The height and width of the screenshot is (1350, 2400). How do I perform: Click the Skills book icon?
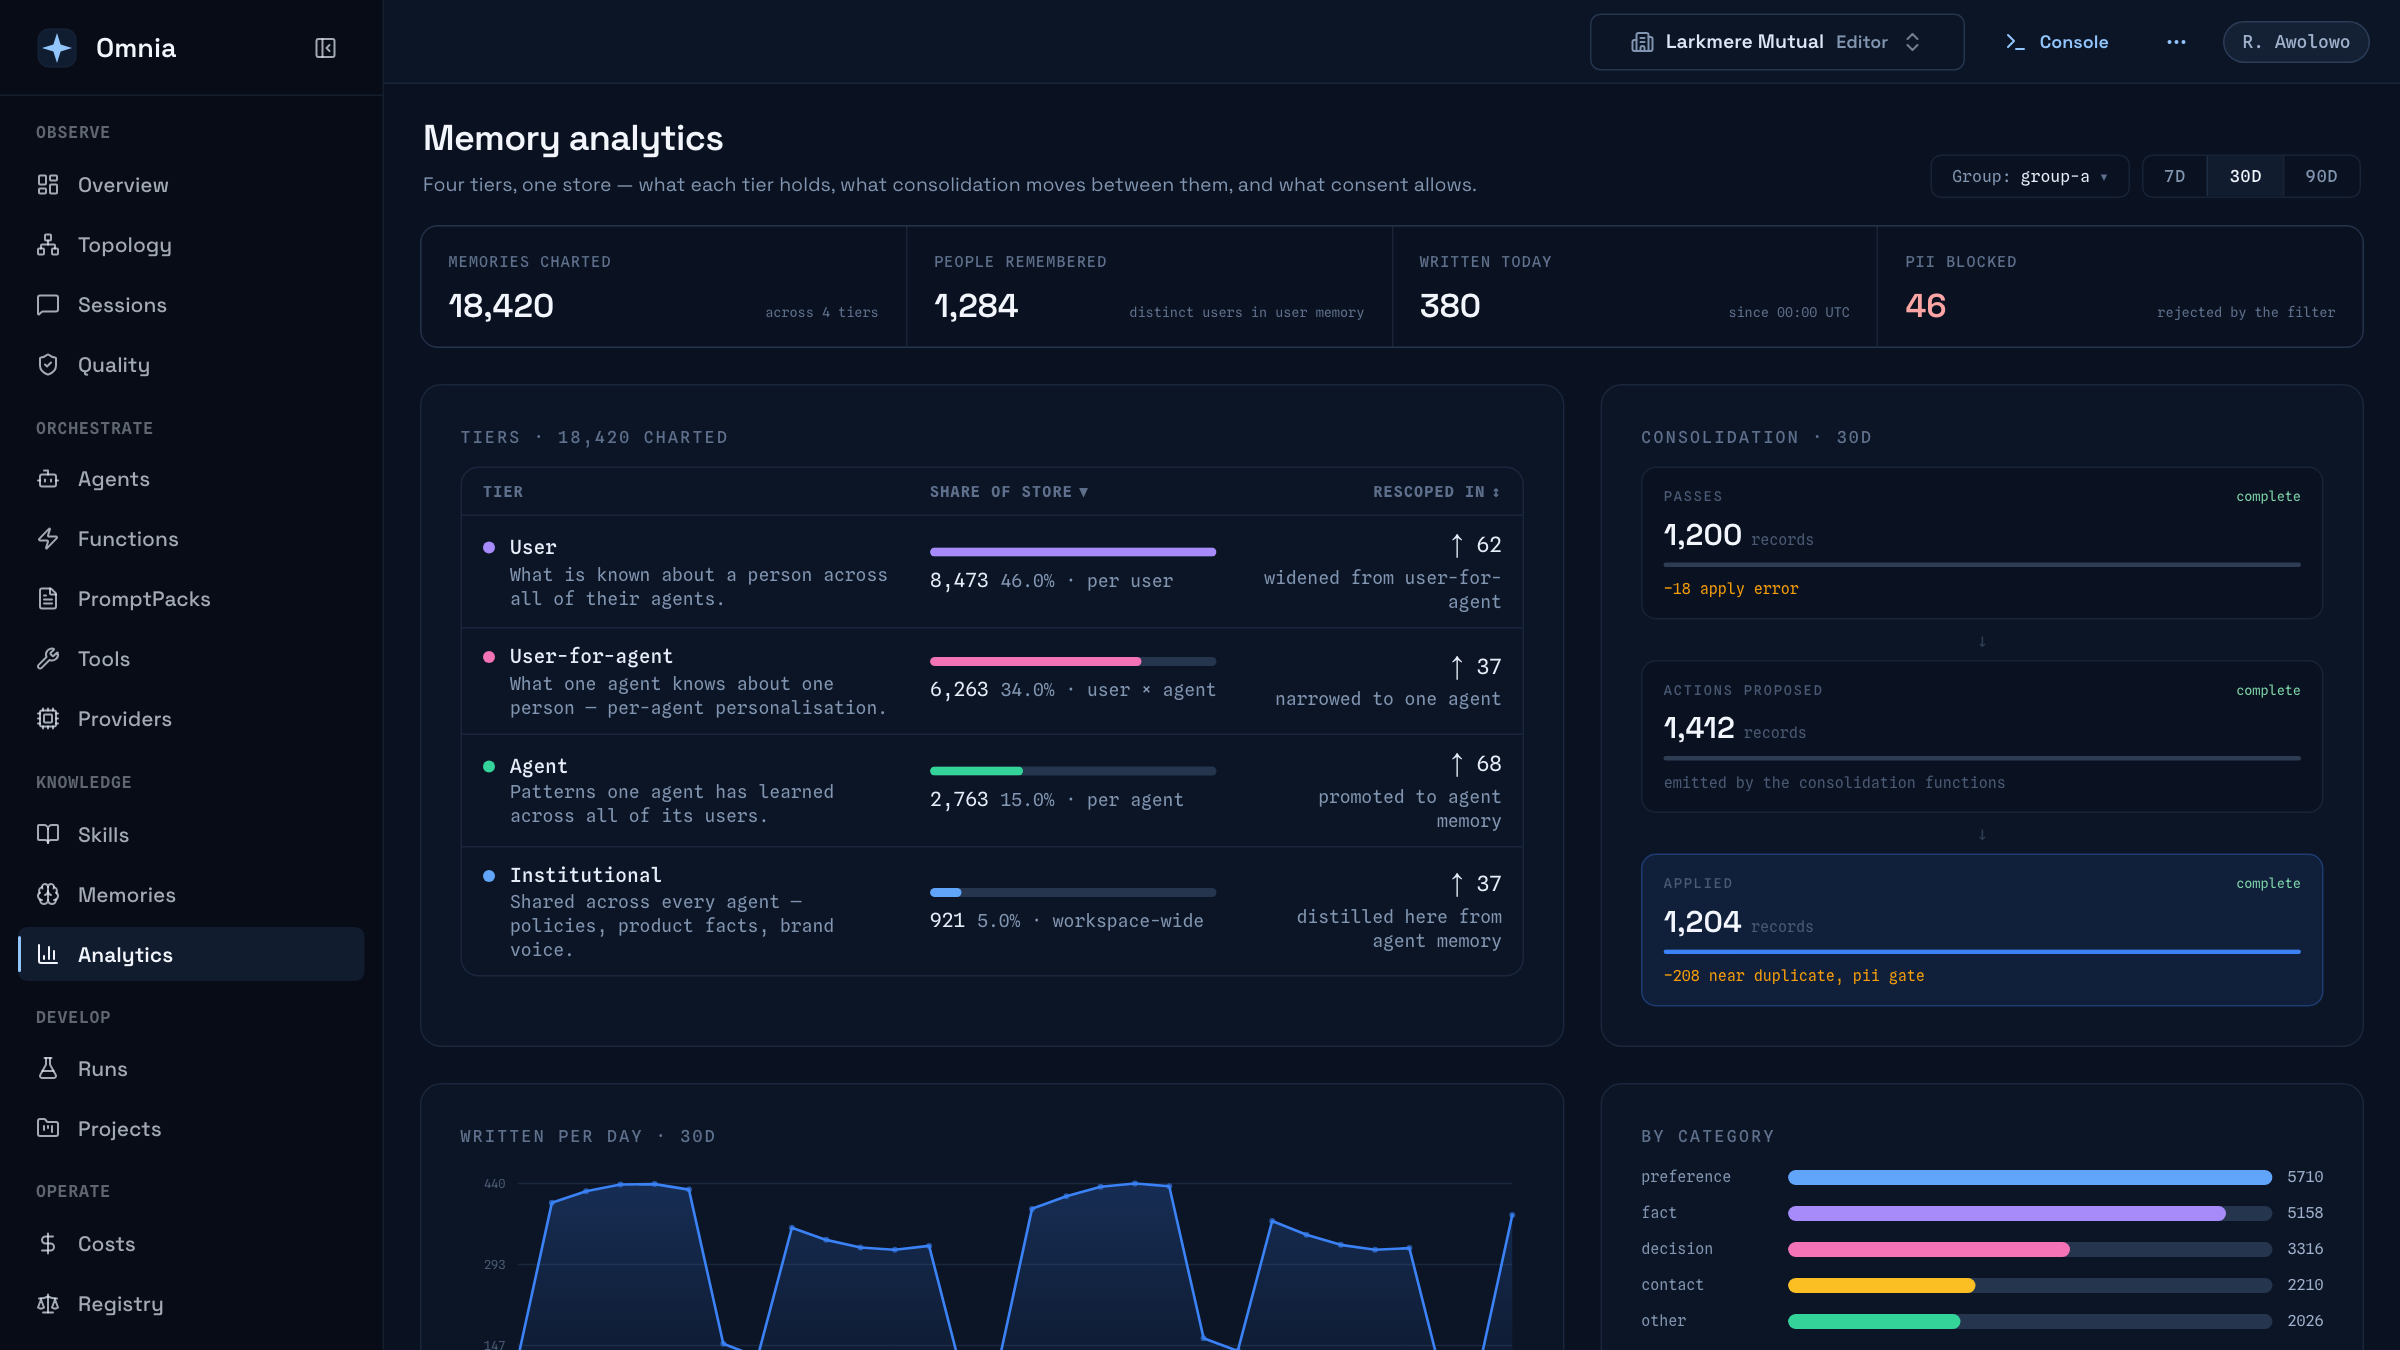(48, 835)
